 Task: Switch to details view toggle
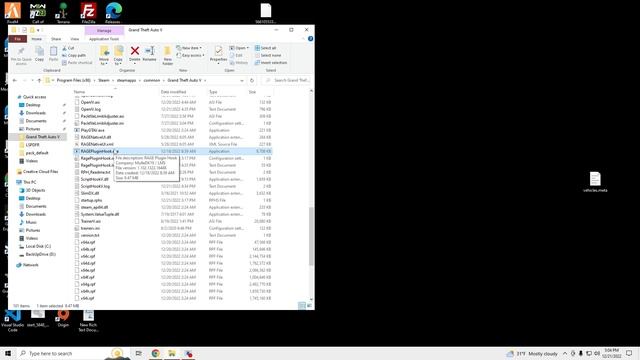302,305
